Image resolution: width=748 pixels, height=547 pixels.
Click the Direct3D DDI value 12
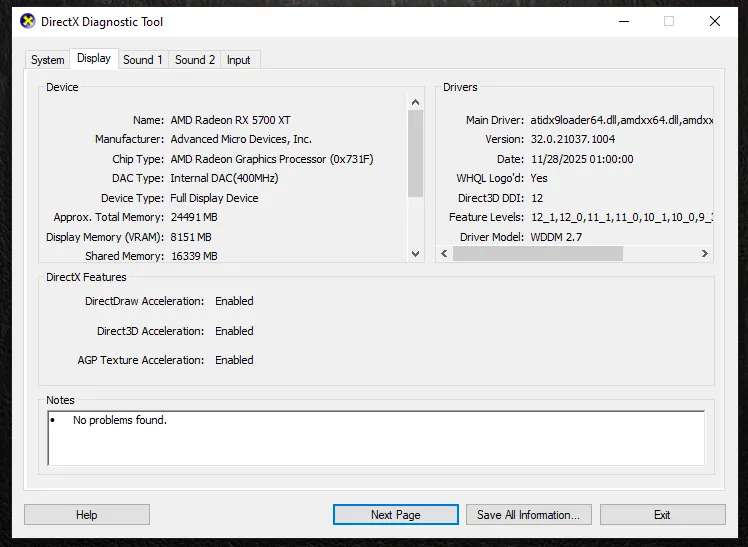pos(537,198)
